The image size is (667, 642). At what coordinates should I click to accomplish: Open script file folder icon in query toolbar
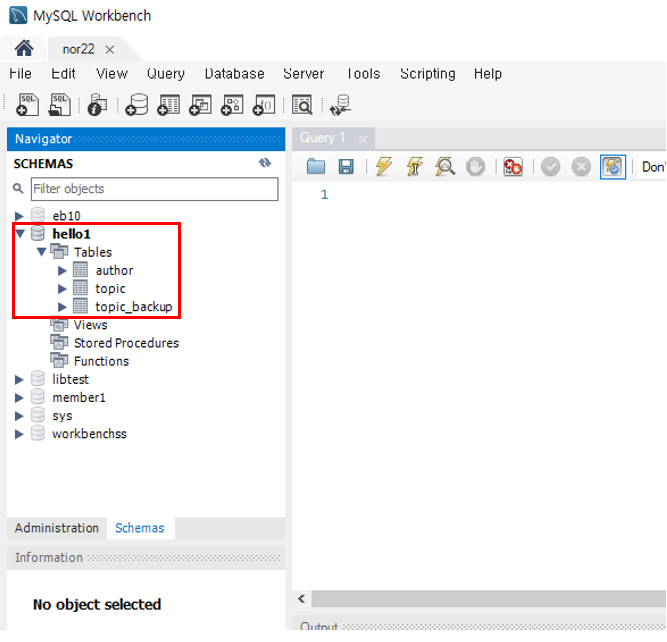click(x=316, y=166)
